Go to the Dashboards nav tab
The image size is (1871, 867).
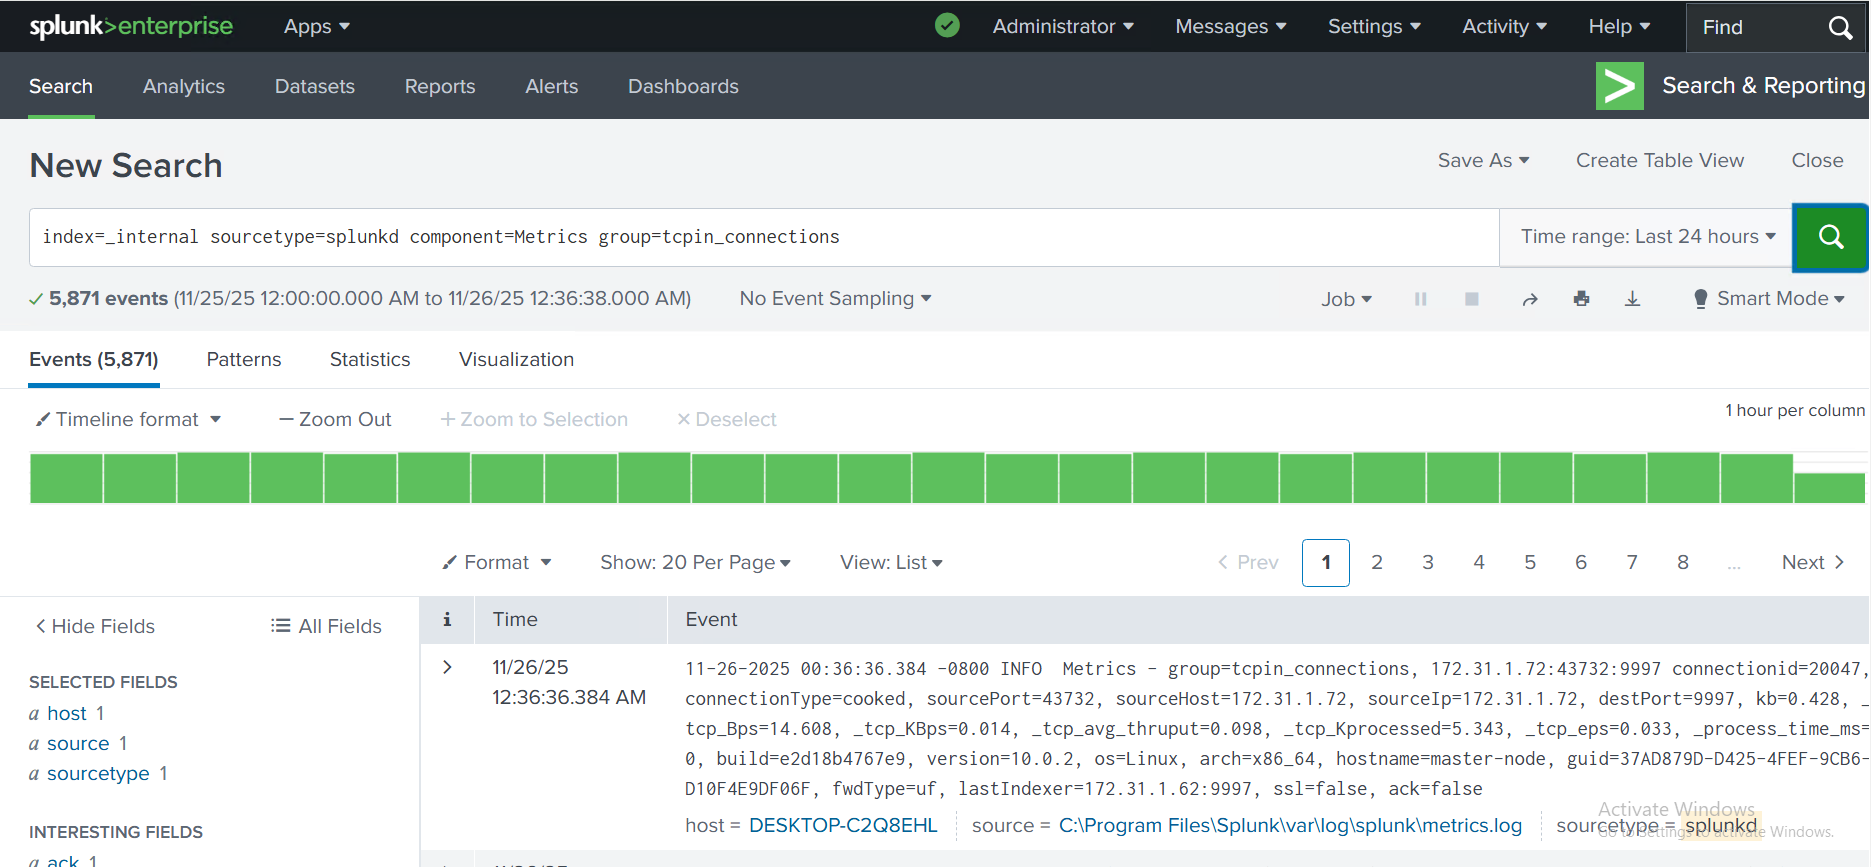[683, 87]
